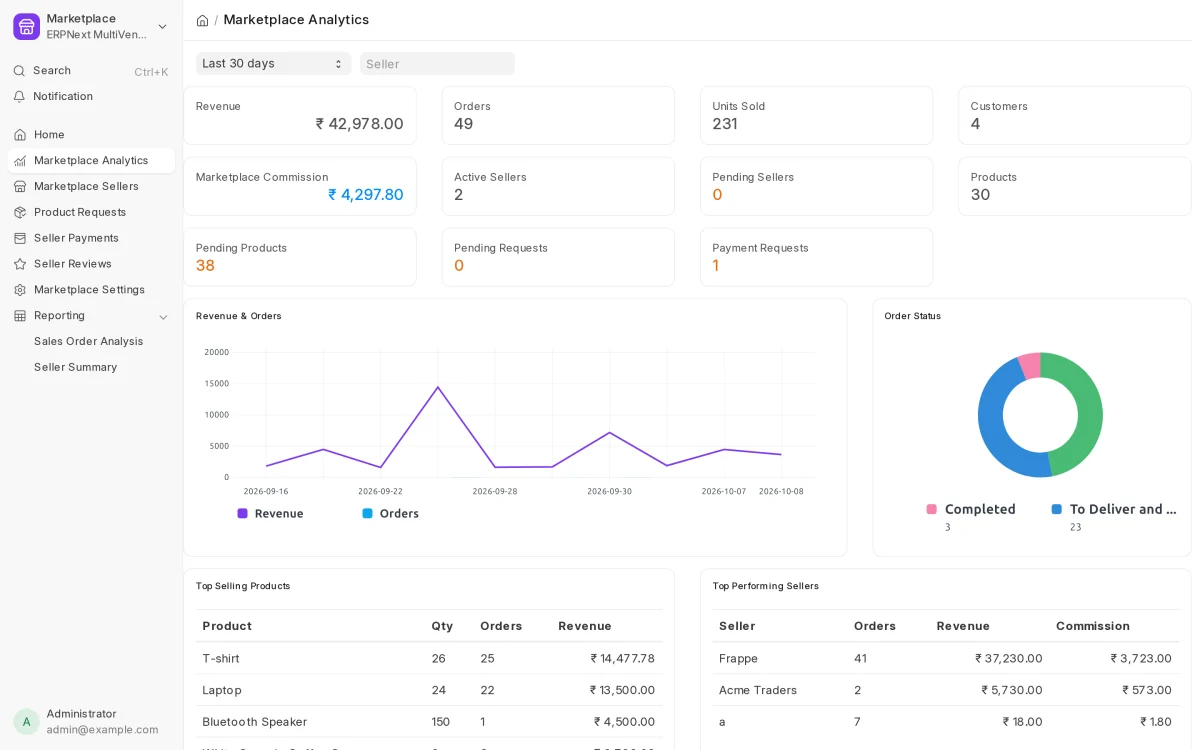
Task: Open Search in the sidebar
Action: [91, 71]
